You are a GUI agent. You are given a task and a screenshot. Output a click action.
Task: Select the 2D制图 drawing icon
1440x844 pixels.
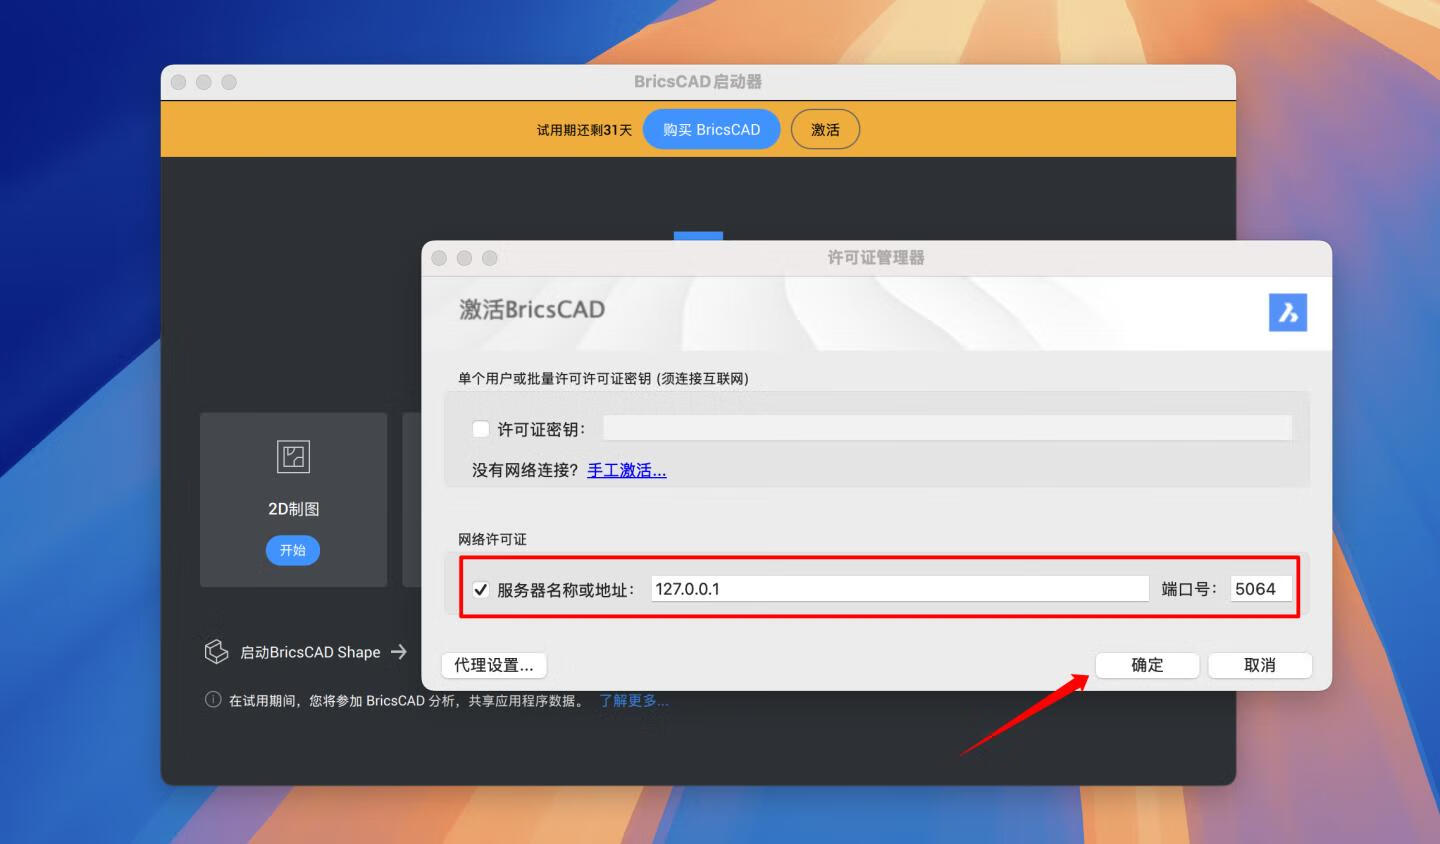tap(293, 455)
